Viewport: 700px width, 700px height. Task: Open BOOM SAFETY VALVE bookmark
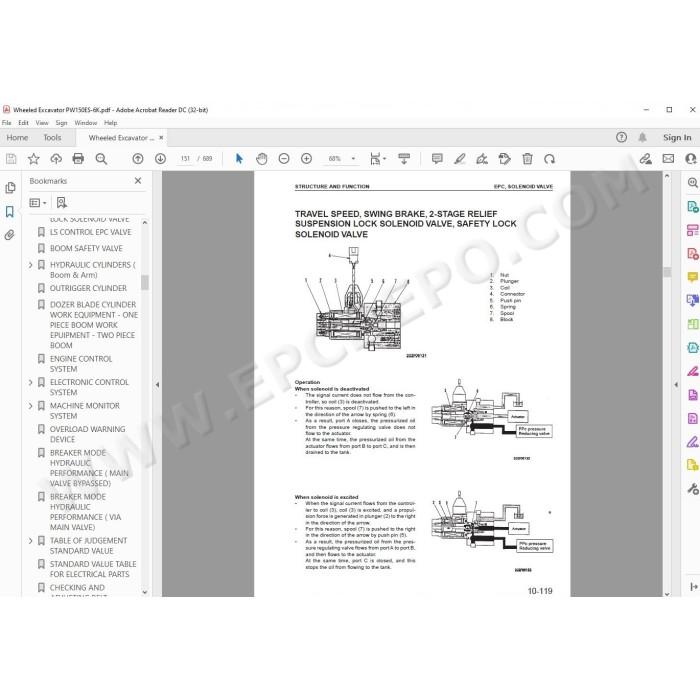click(86, 248)
